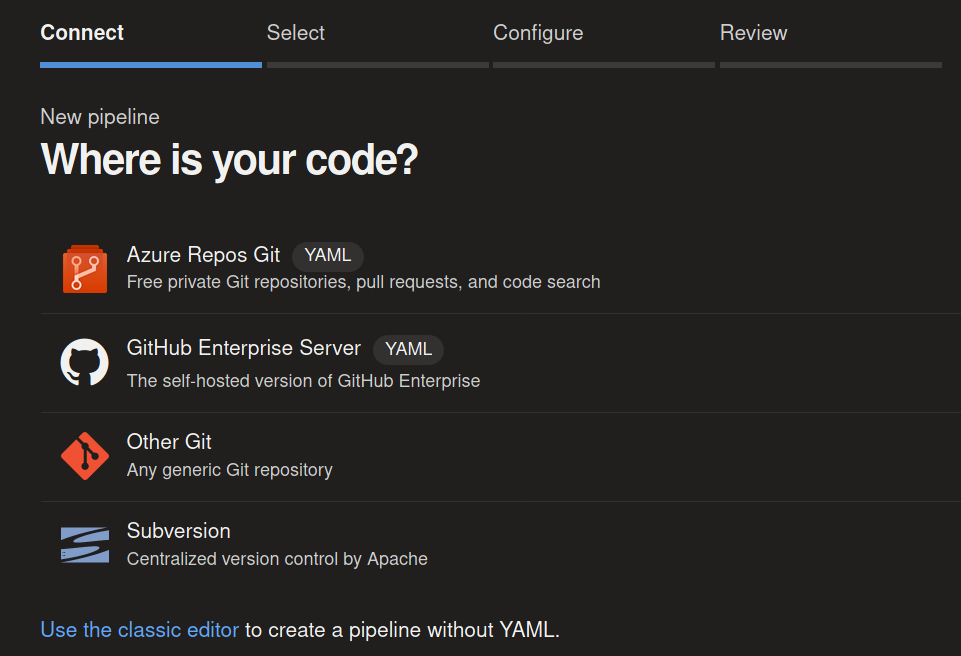Select GitHub Enterprise Server option
The width and height of the screenshot is (961, 656).
coord(501,363)
